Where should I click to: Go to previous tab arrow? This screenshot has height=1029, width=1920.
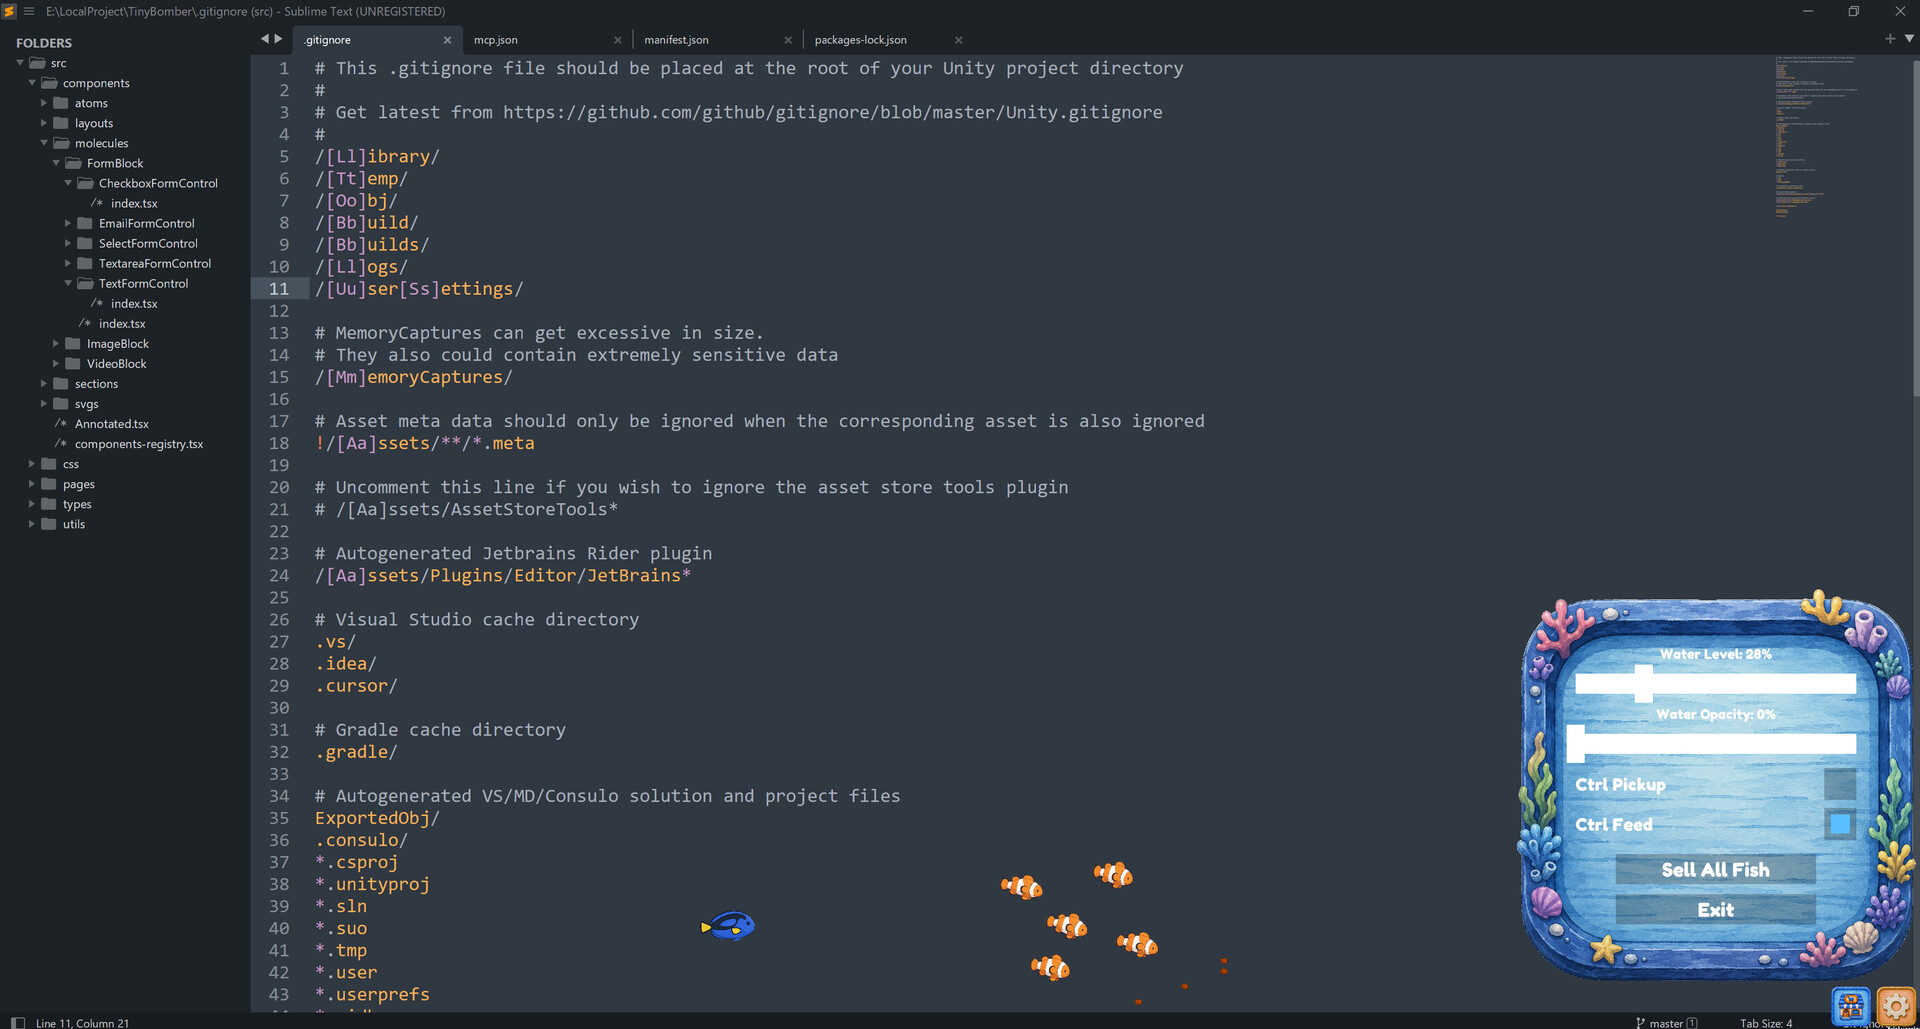(x=265, y=39)
